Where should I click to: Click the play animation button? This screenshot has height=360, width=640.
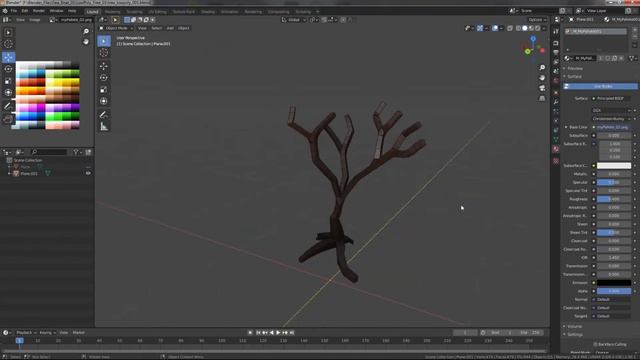click(x=278, y=333)
